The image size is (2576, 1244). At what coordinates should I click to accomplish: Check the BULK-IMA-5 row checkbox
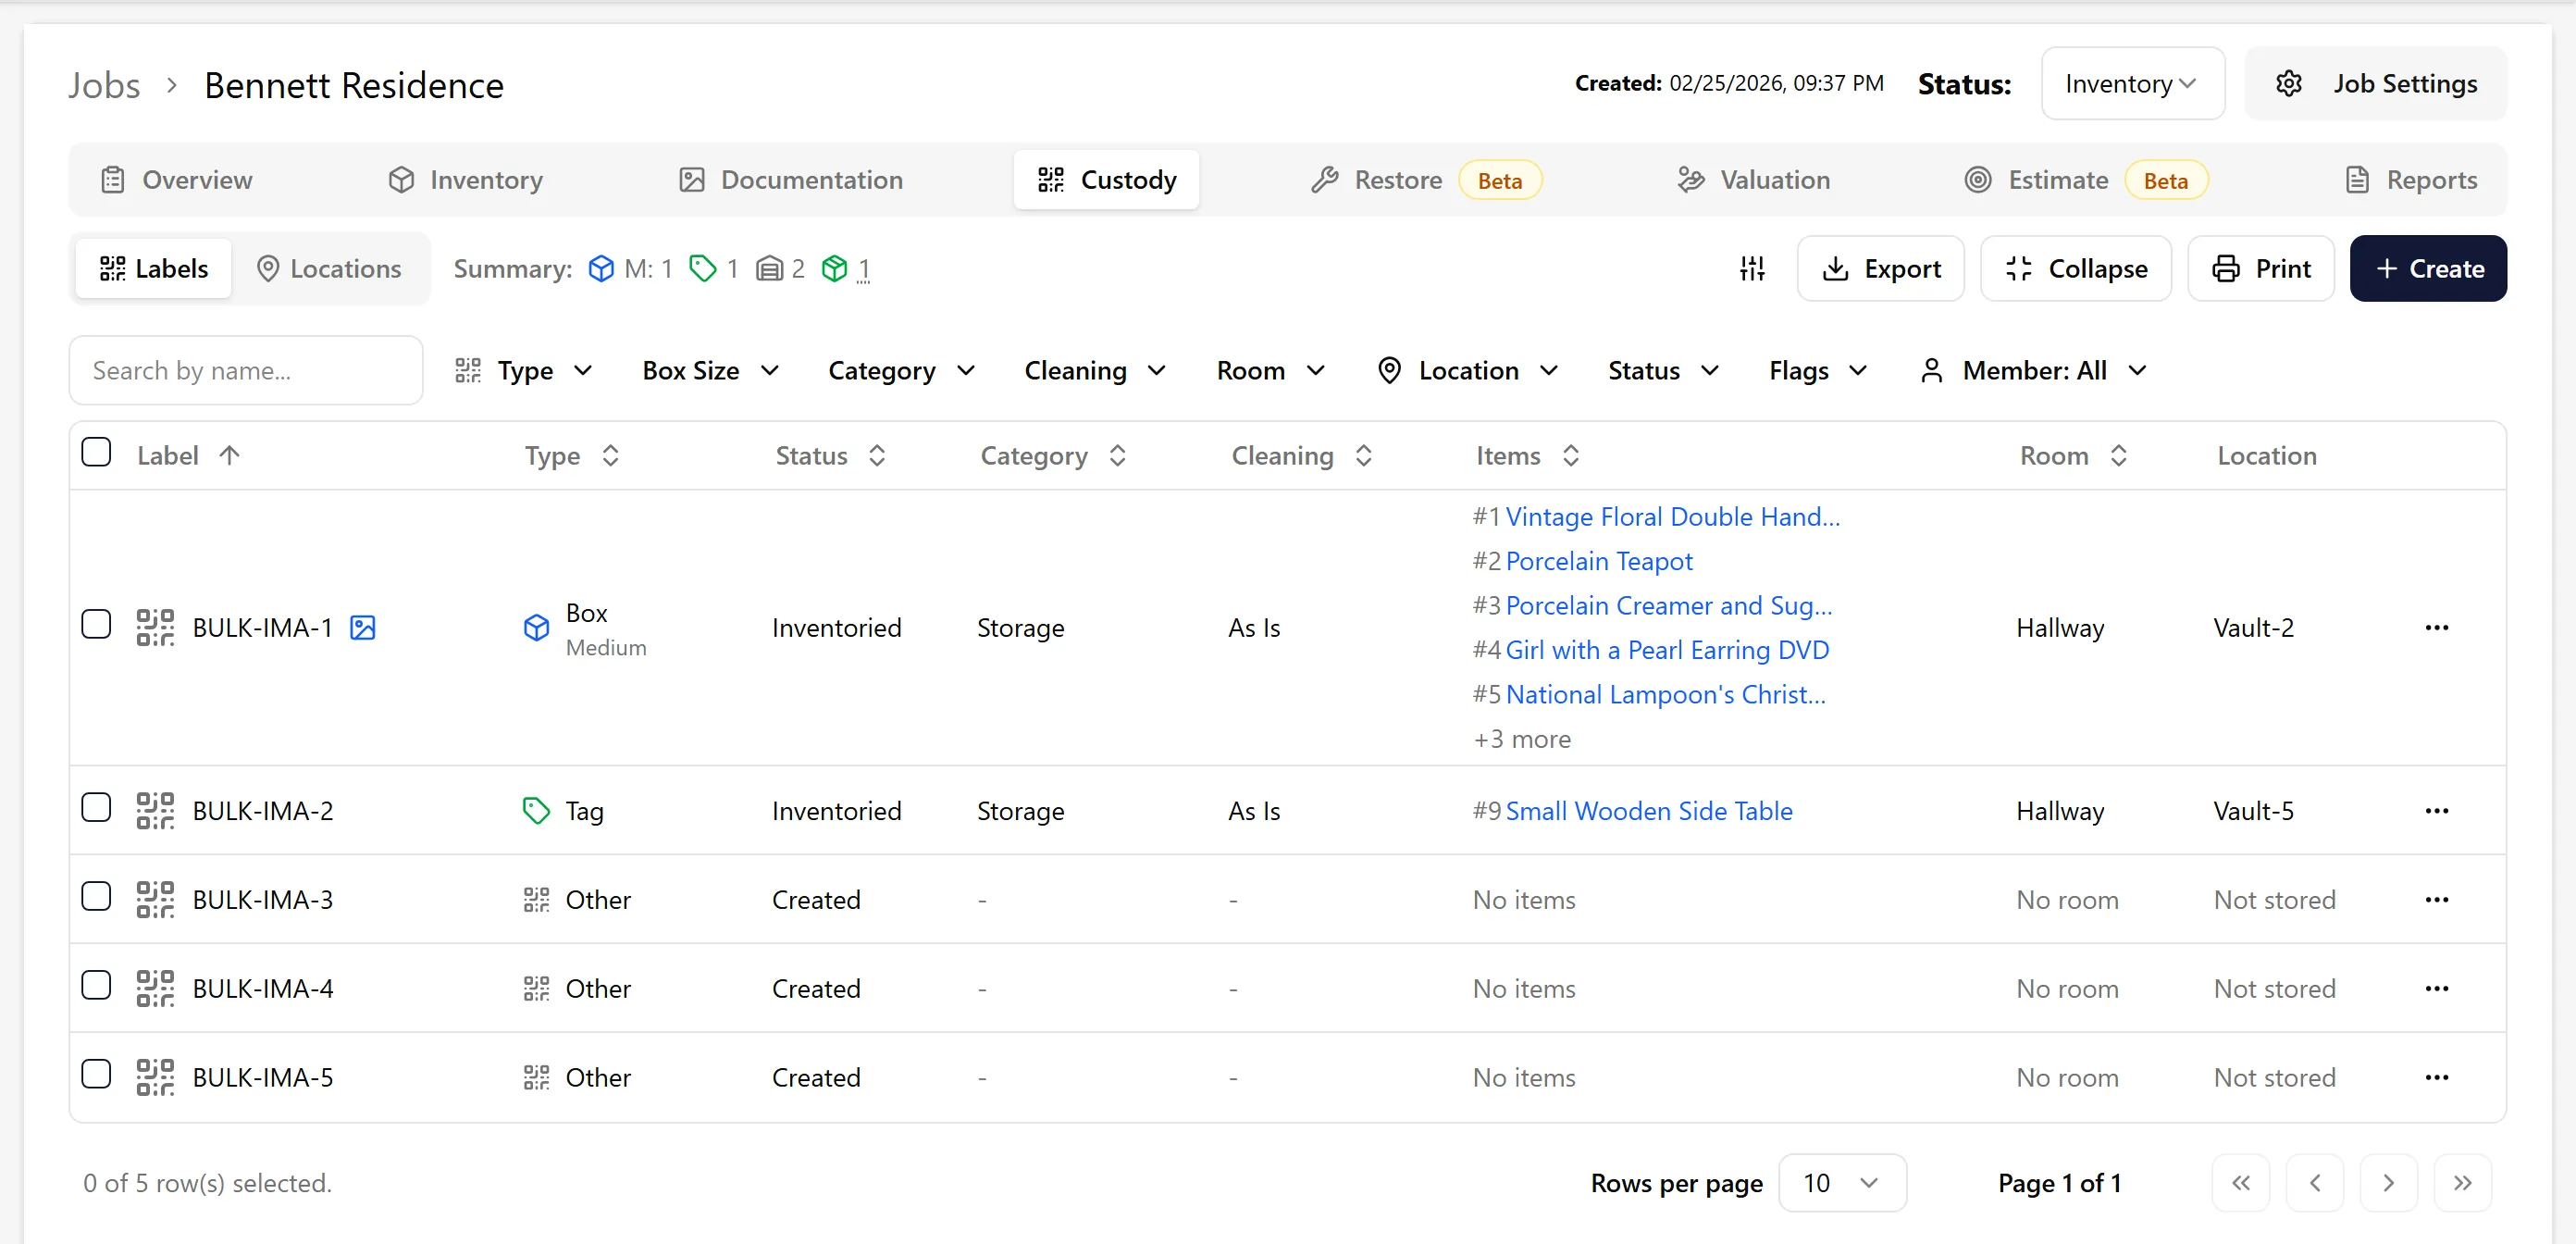tap(96, 1075)
